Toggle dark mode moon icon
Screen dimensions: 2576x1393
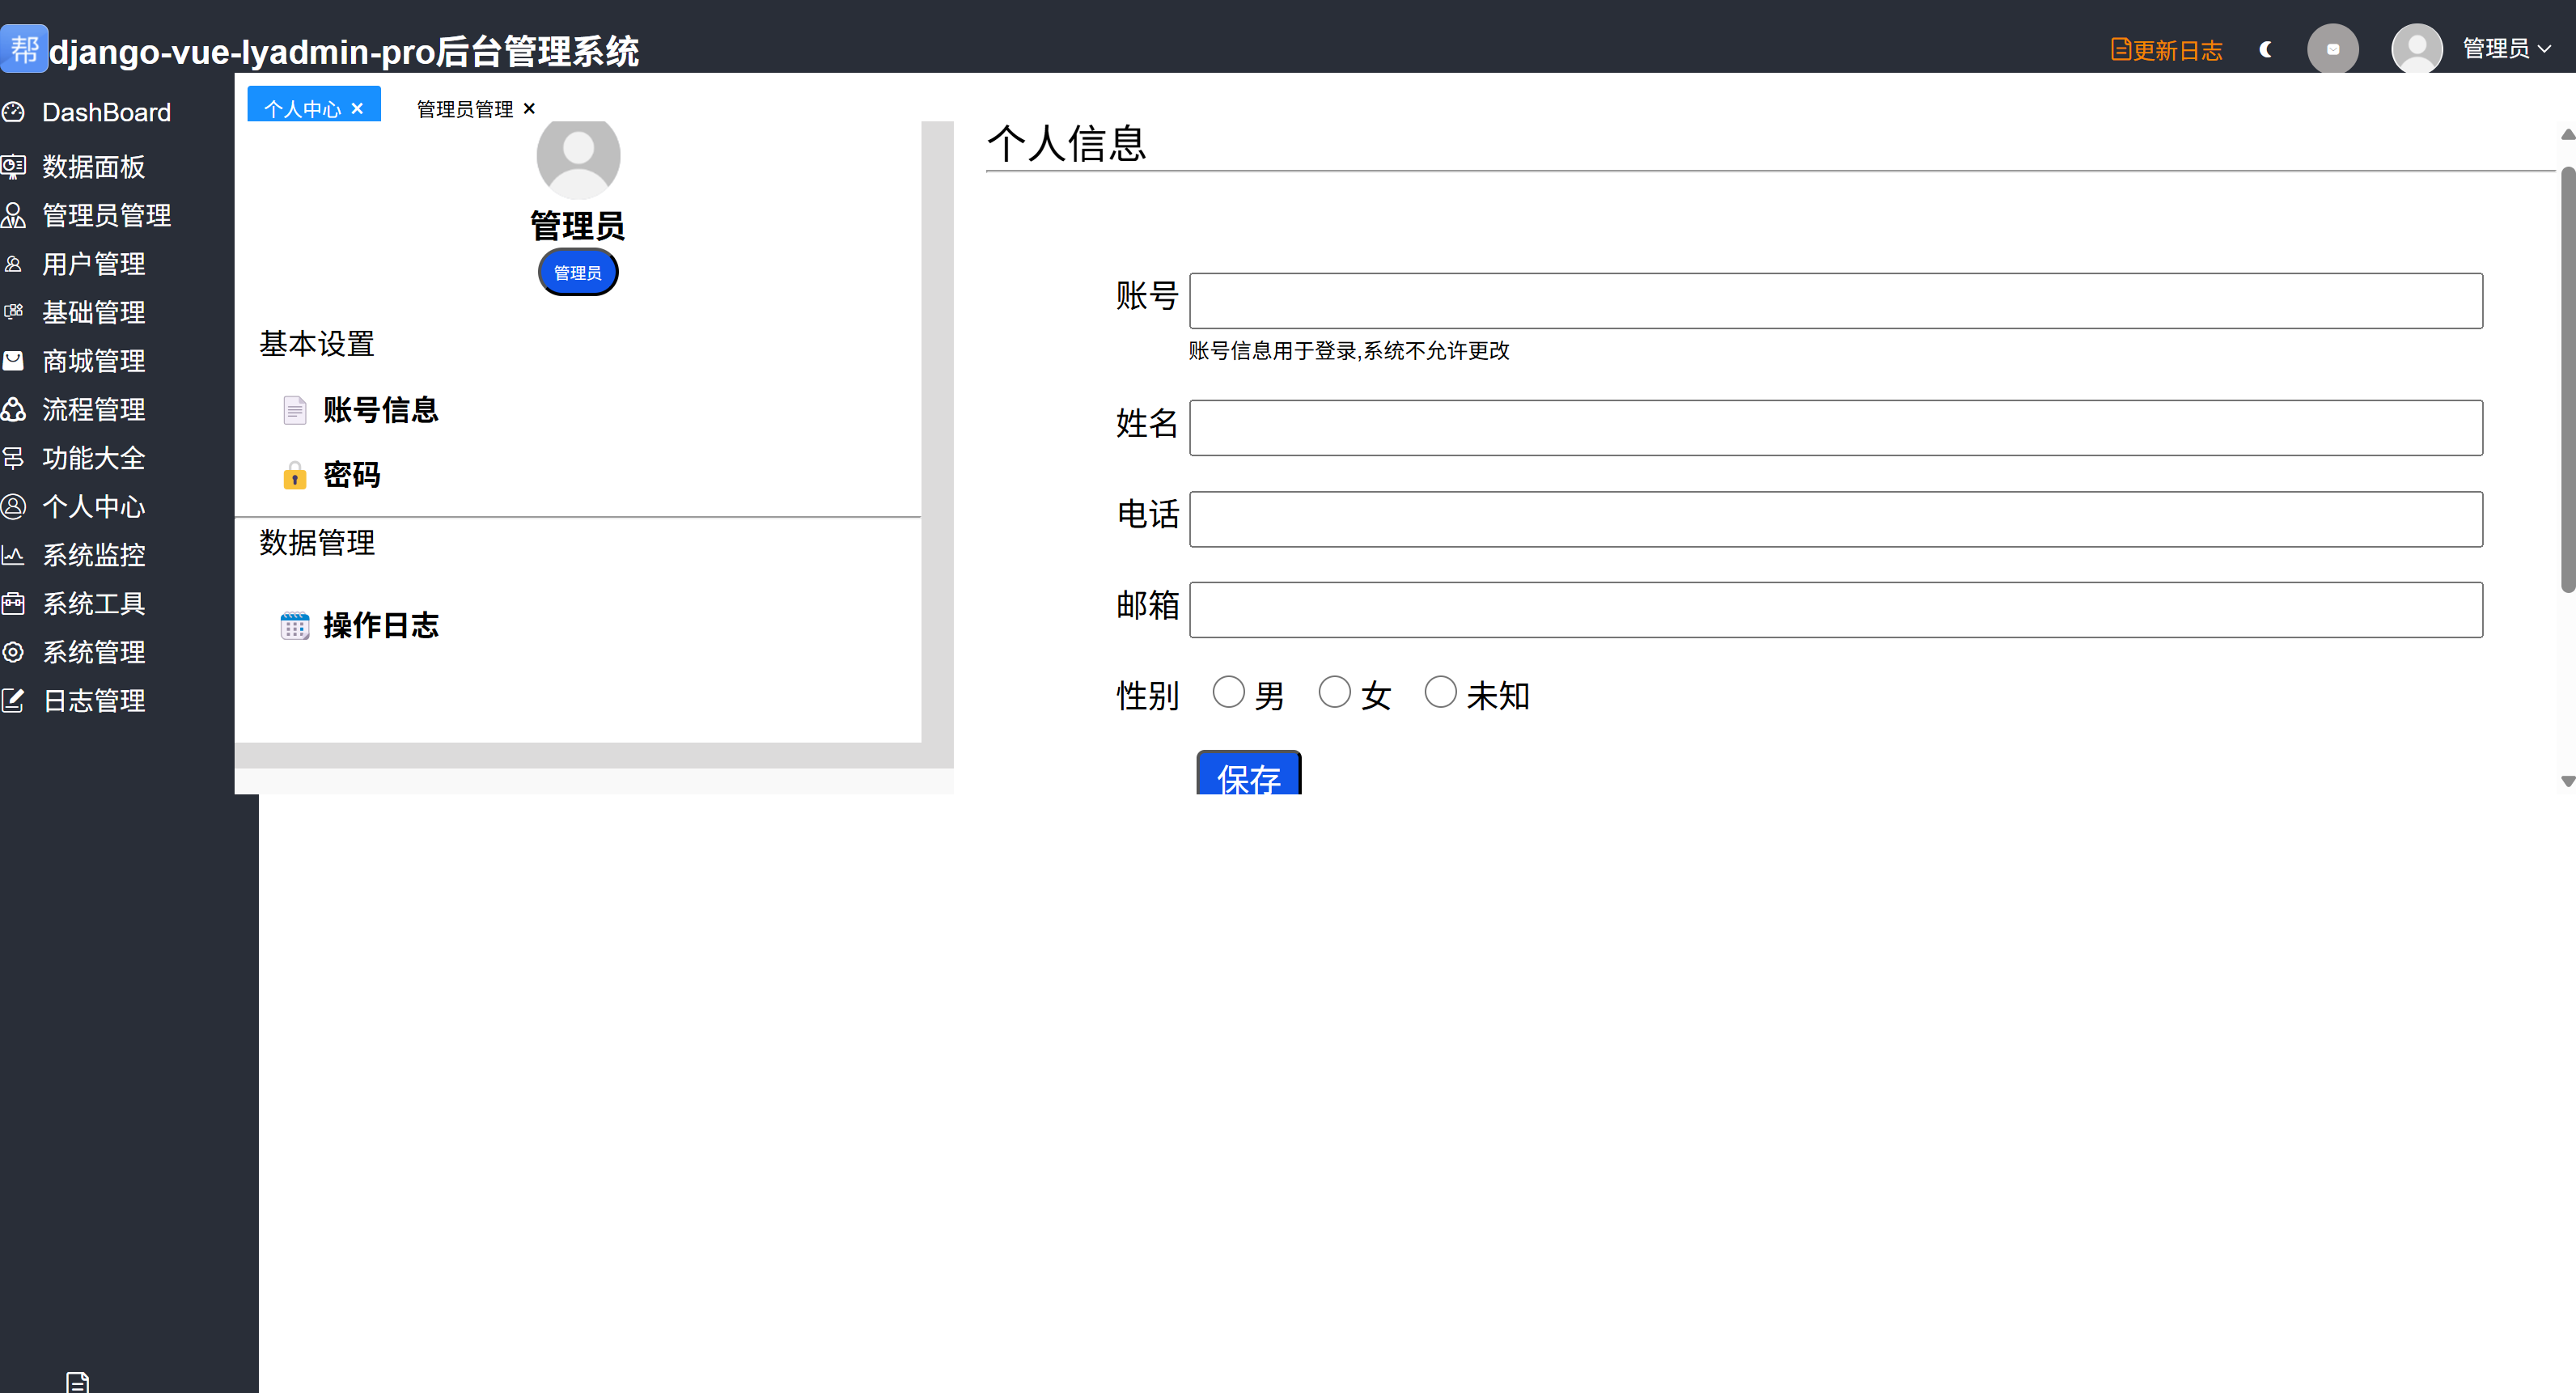click(2266, 49)
